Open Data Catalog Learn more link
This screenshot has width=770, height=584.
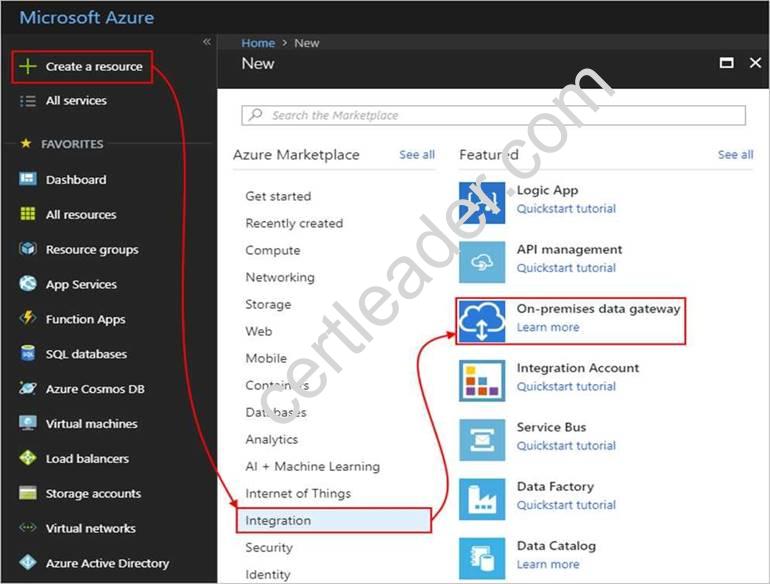point(548,564)
